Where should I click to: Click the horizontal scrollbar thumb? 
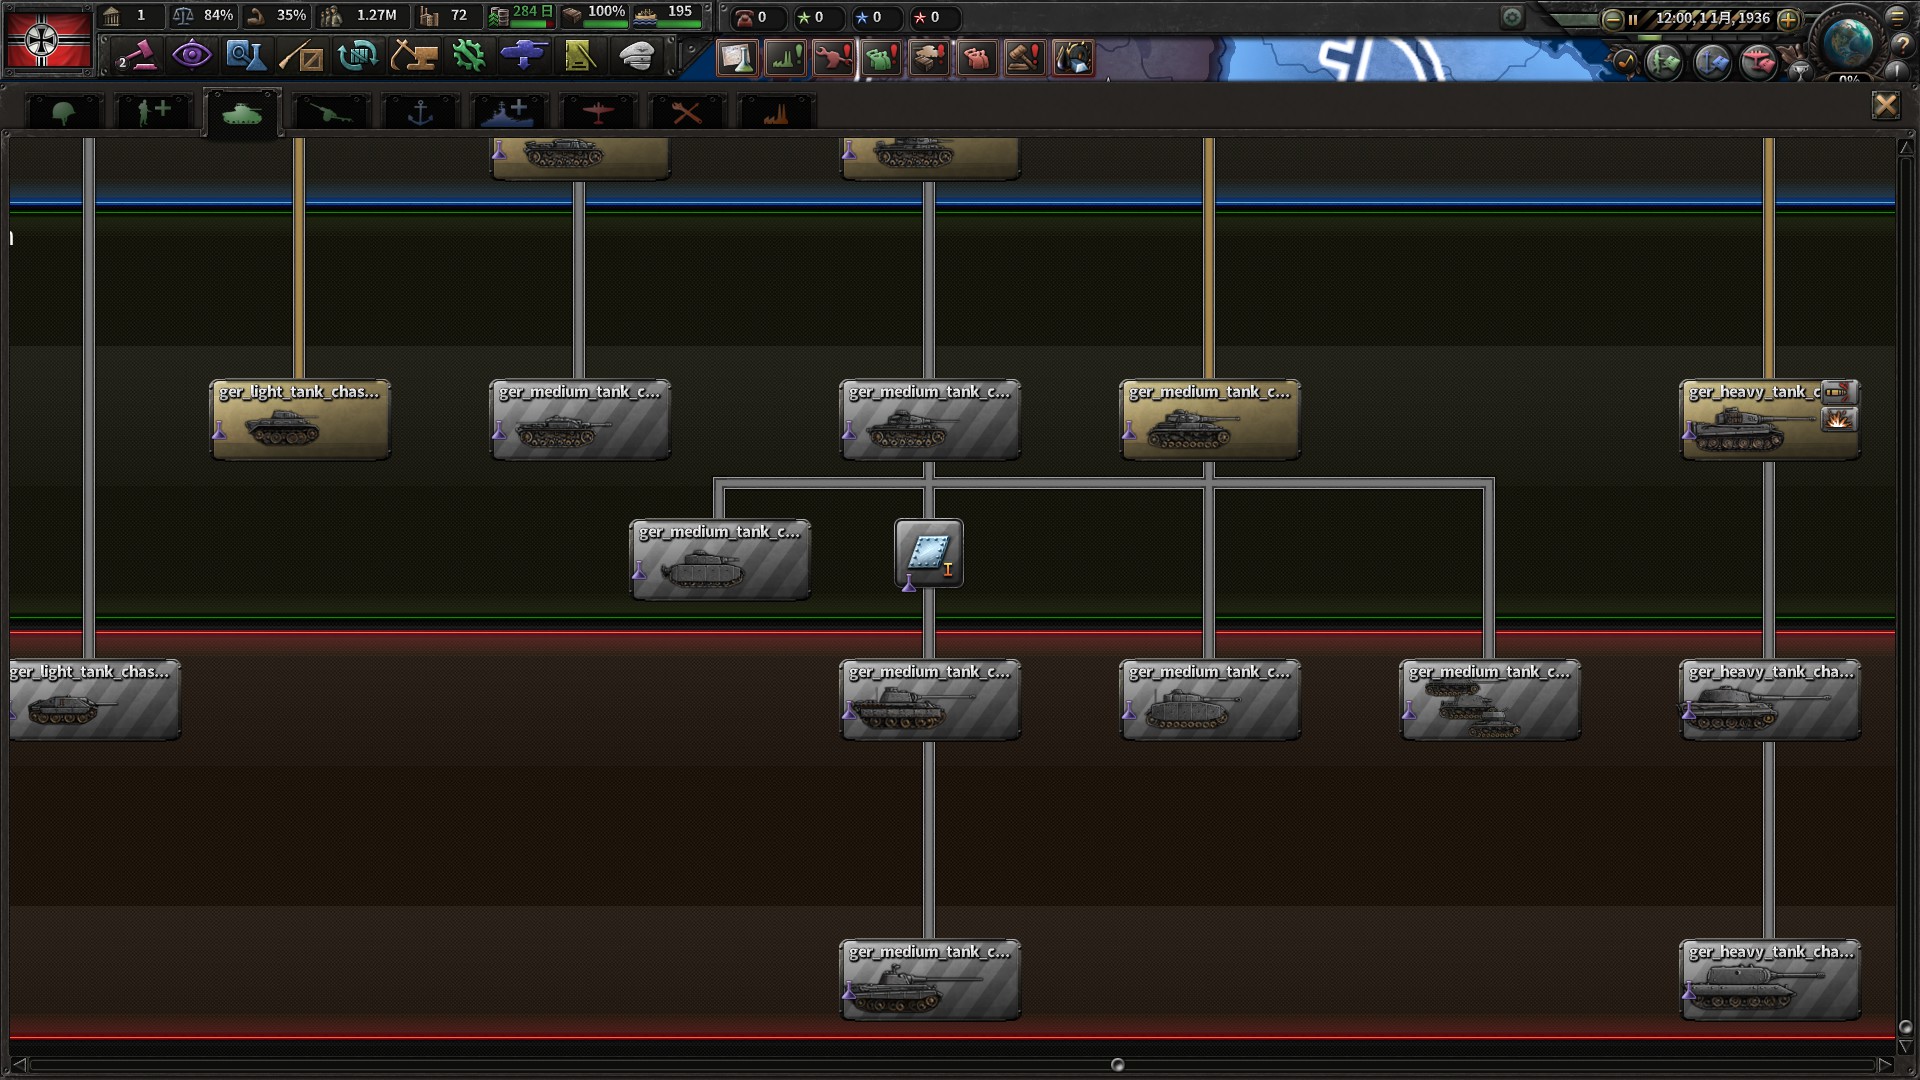[1117, 1065]
